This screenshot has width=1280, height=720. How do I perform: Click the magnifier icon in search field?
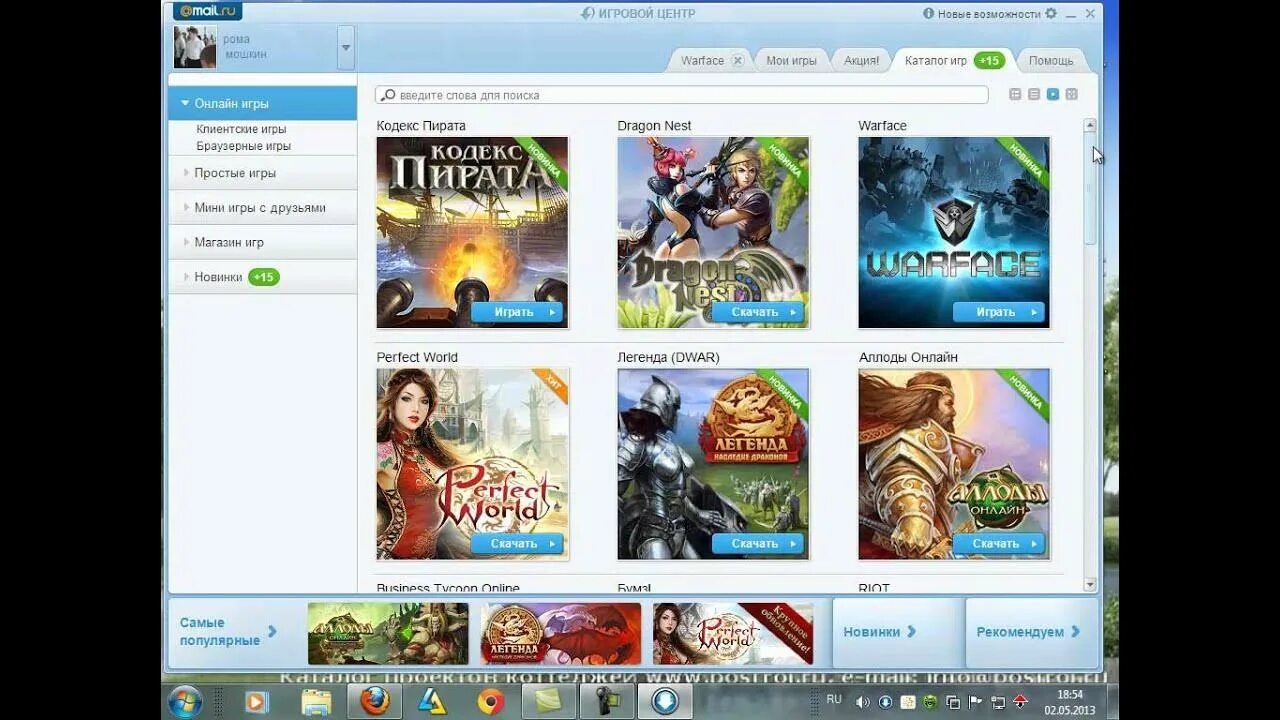[x=388, y=95]
